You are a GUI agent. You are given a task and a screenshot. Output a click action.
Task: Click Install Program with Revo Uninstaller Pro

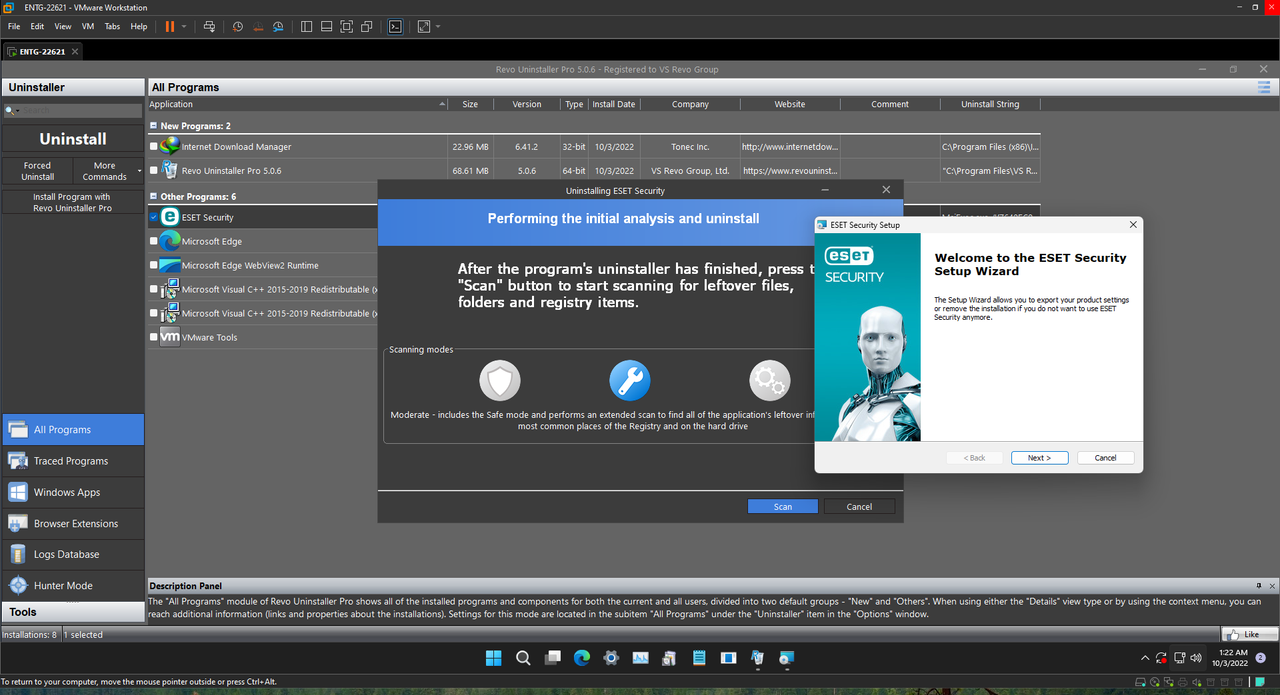(72, 203)
